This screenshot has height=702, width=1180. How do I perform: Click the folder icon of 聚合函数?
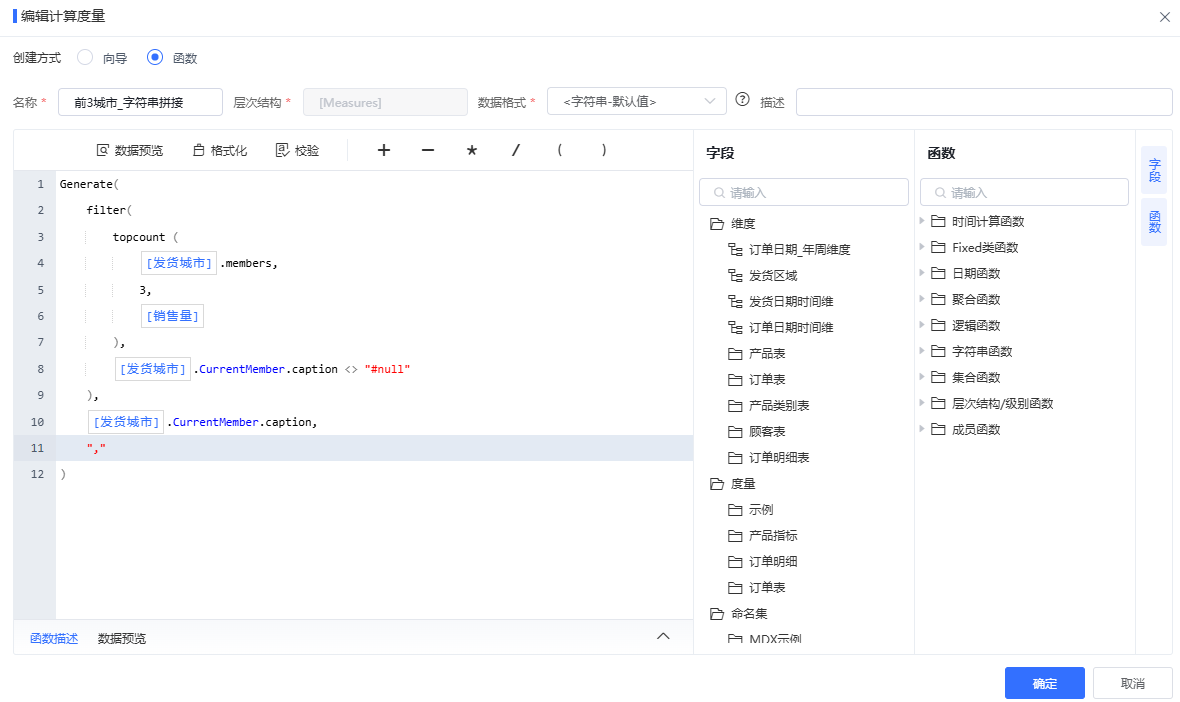[x=938, y=299]
